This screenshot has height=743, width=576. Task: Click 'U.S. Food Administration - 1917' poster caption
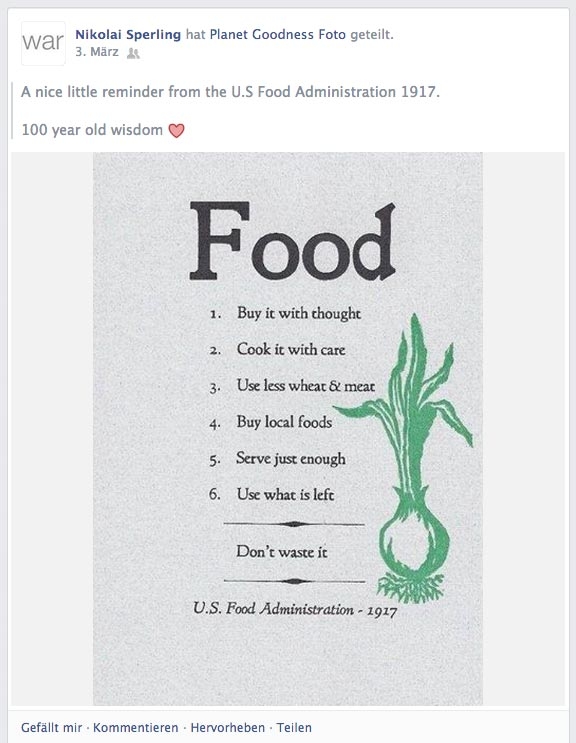[295, 609]
